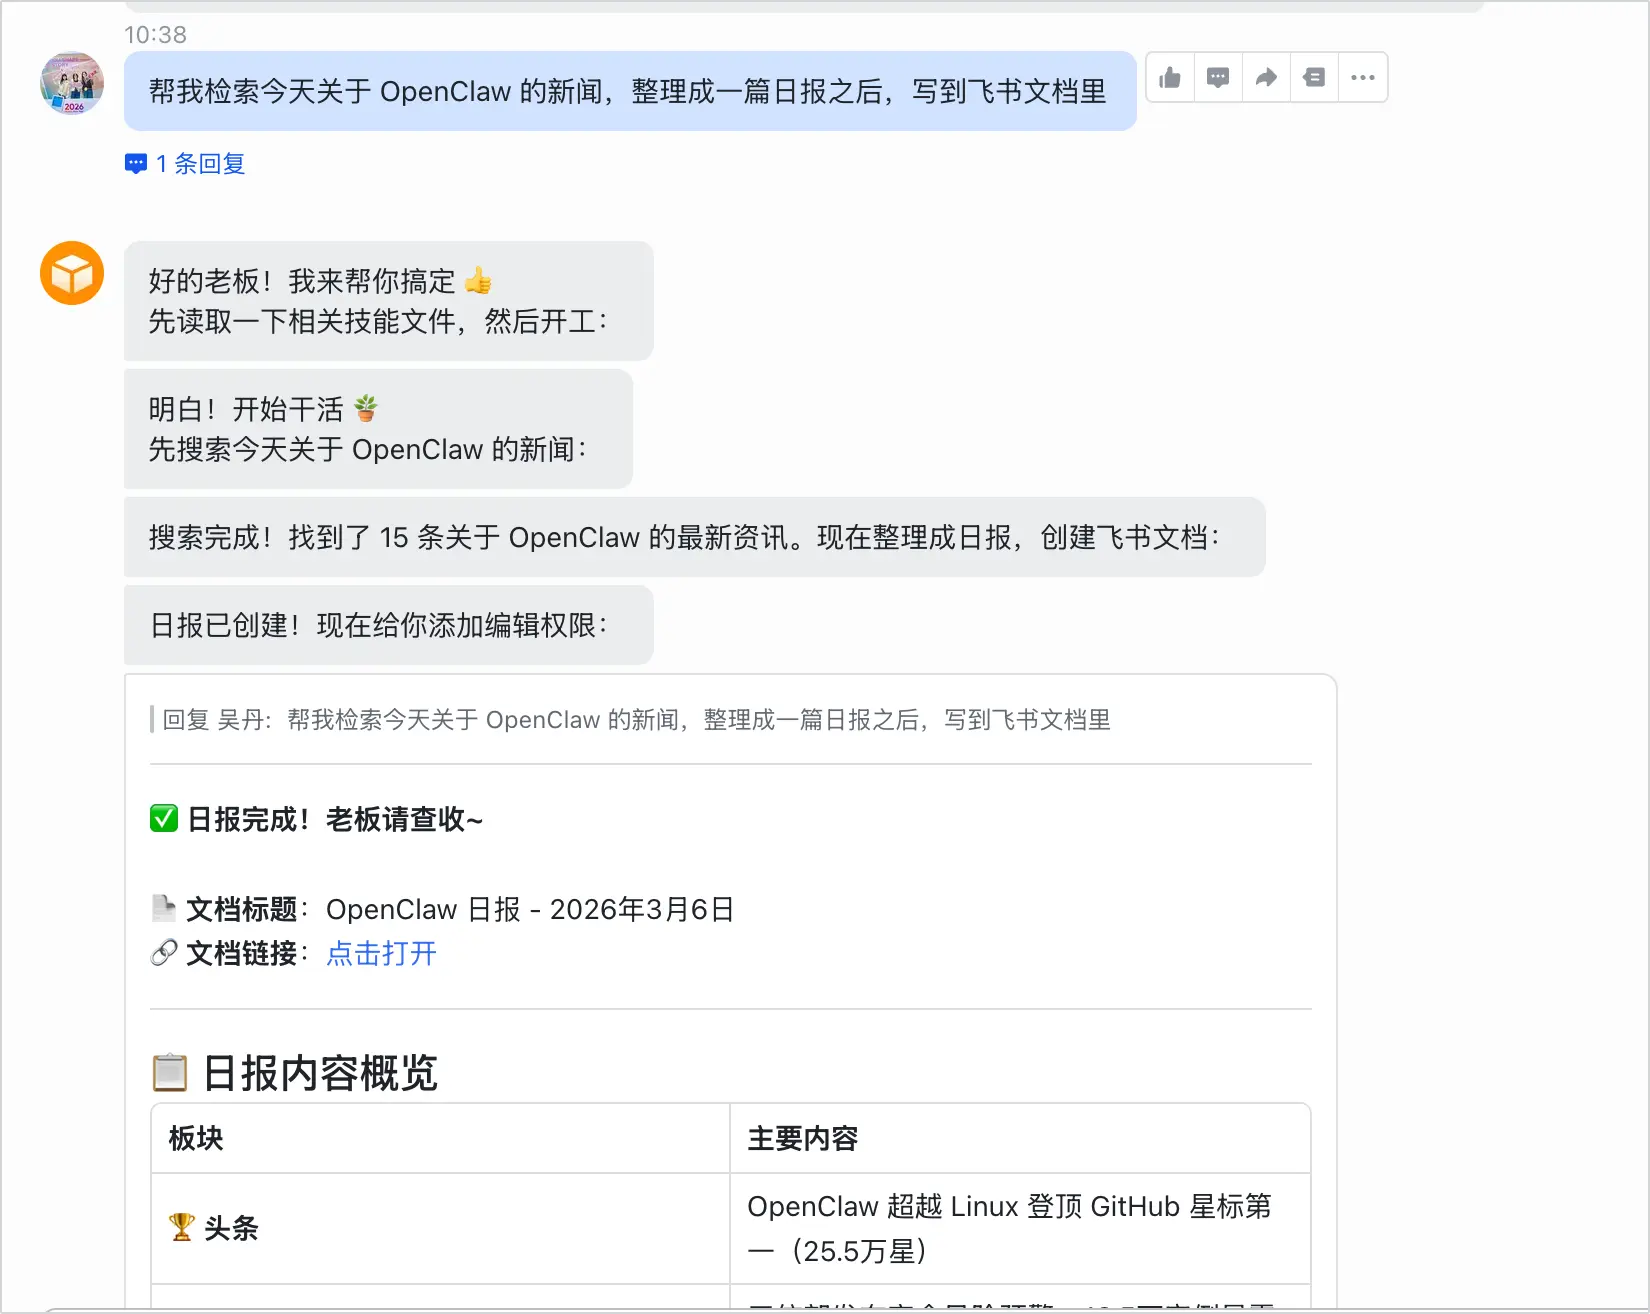
Task: Click the 主要内容 table header cell
Action: [x=1020, y=1138]
